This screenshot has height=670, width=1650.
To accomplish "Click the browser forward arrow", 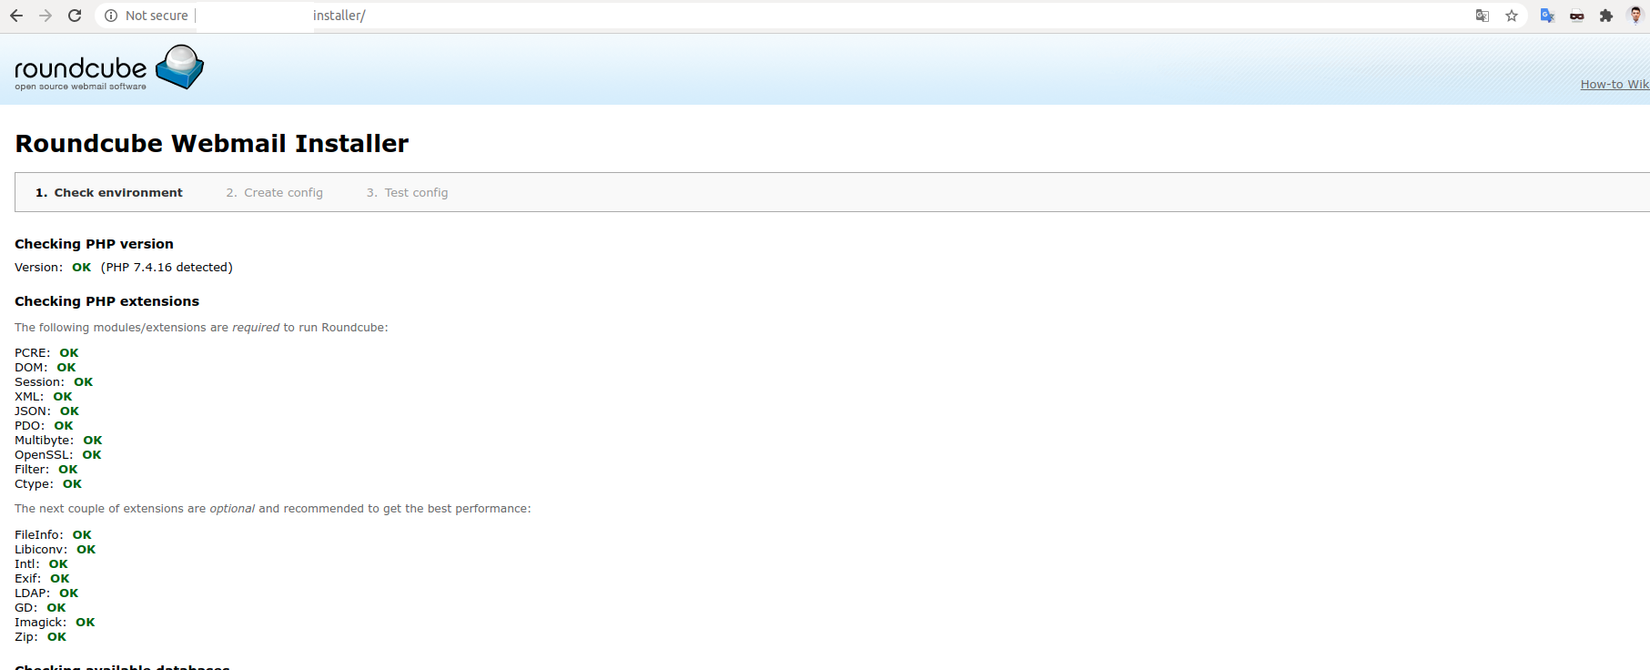I will pos(45,16).
